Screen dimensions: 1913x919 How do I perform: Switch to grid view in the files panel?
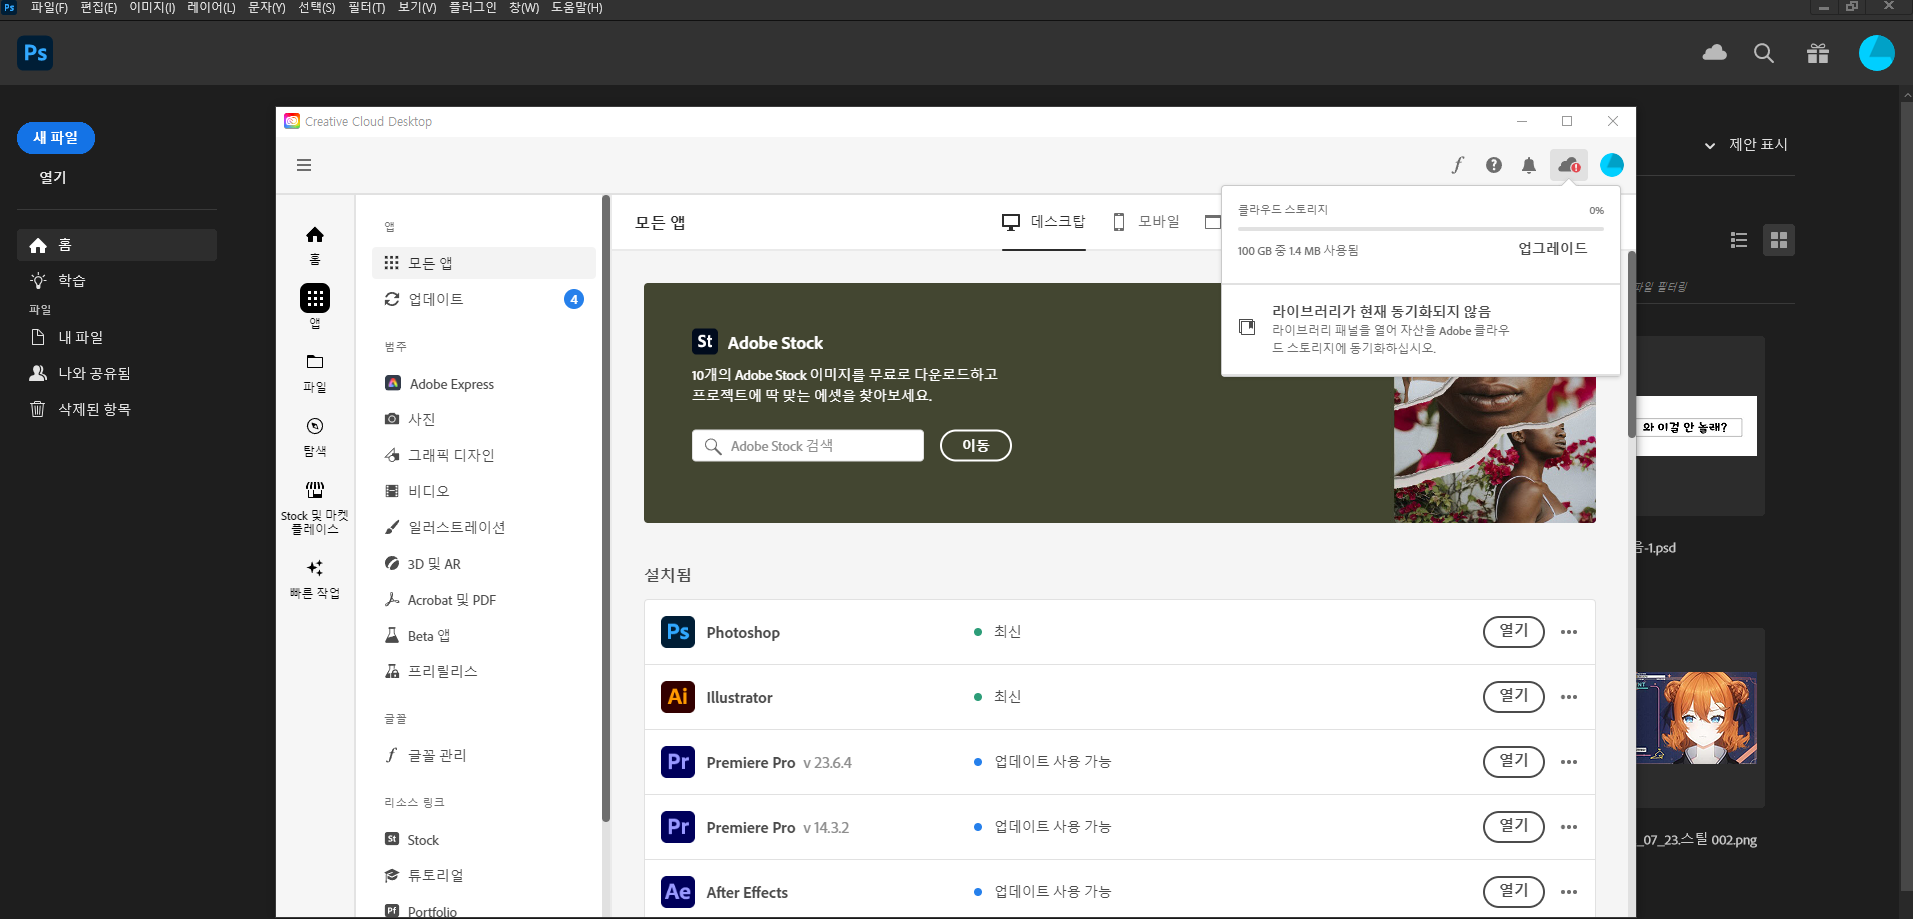point(1779,240)
